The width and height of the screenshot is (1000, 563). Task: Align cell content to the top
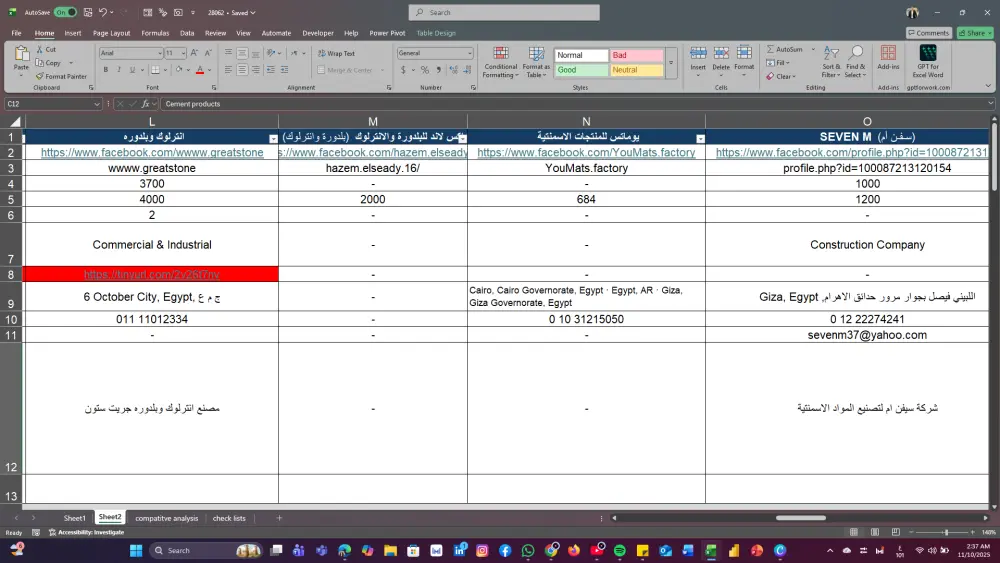point(228,53)
